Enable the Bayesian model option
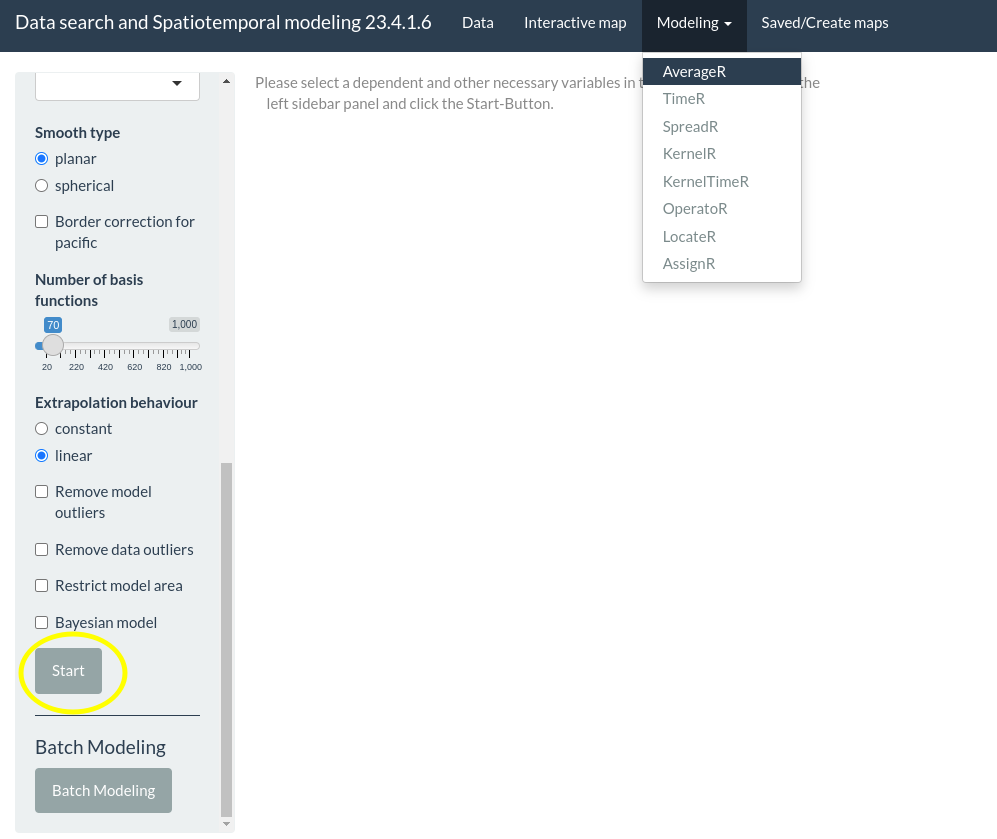This screenshot has height=839, width=997. (41, 622)
